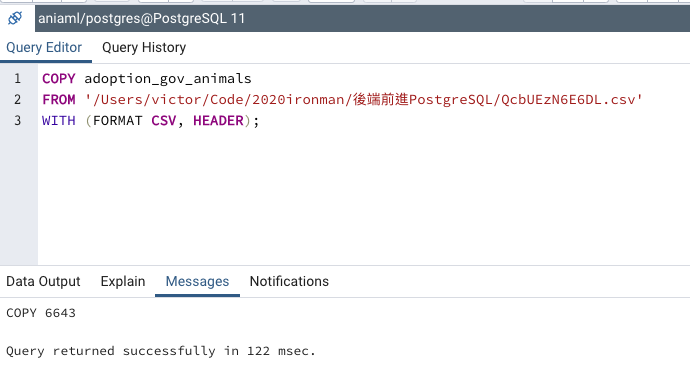
Task: Click the COPY 6643 result message
Action: pos(41,313)
